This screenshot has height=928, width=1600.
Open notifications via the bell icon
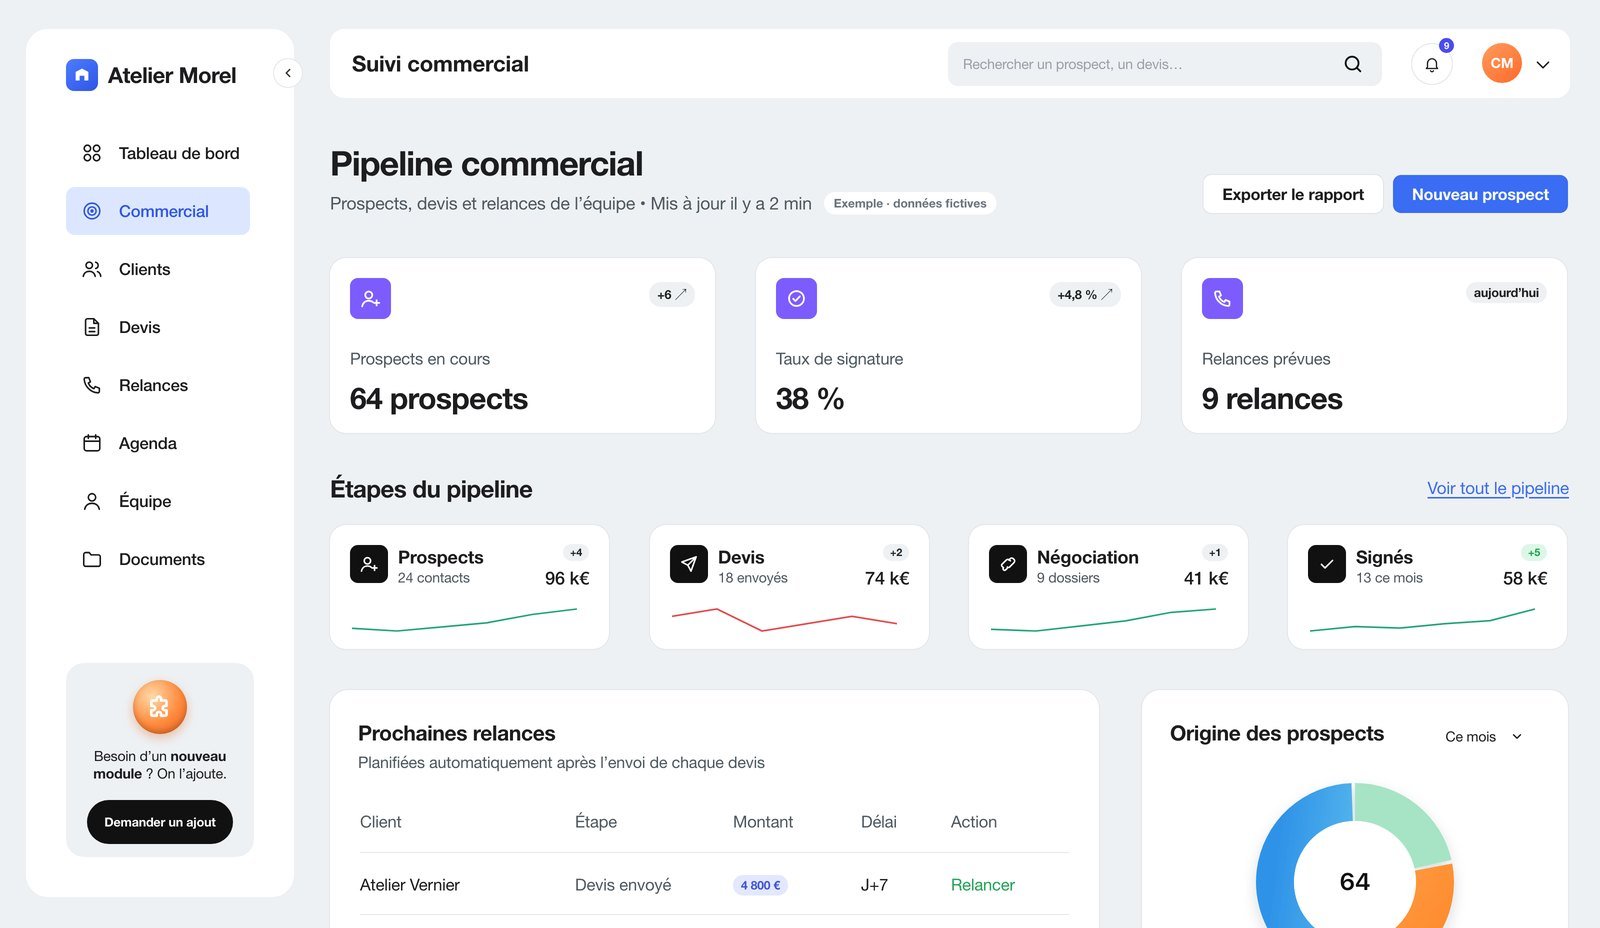[1432, 64]
